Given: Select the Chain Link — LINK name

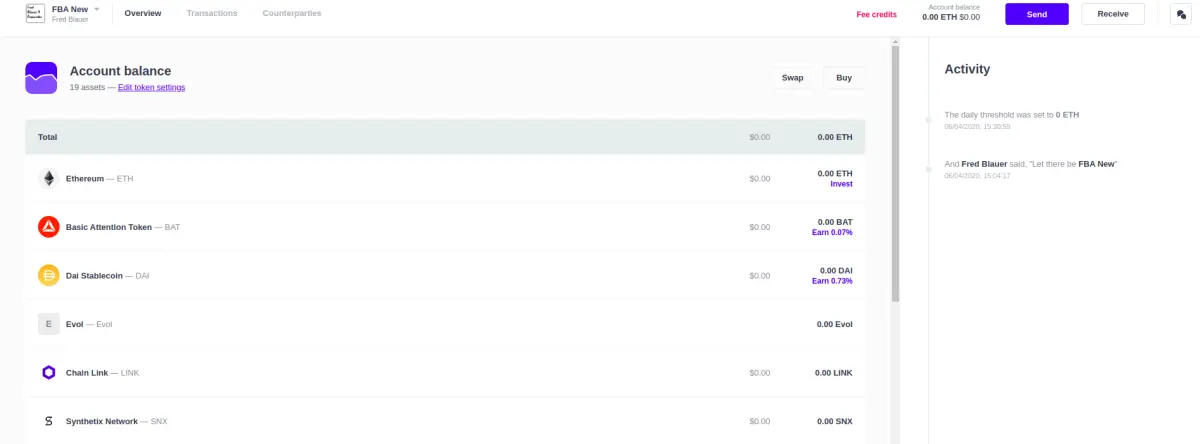Looking at the screenshot, I should (x=102, y=373).
